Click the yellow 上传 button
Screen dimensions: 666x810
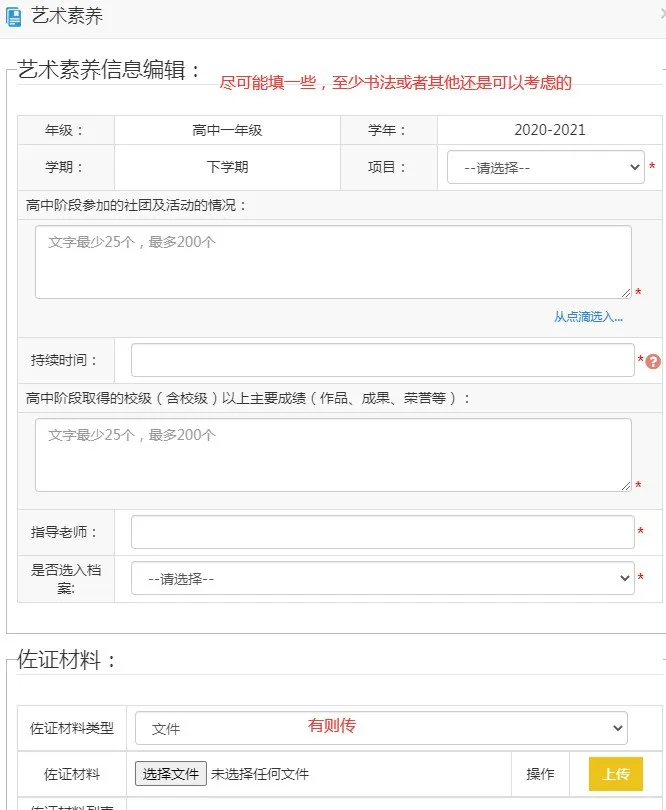(x=616, y=774)
